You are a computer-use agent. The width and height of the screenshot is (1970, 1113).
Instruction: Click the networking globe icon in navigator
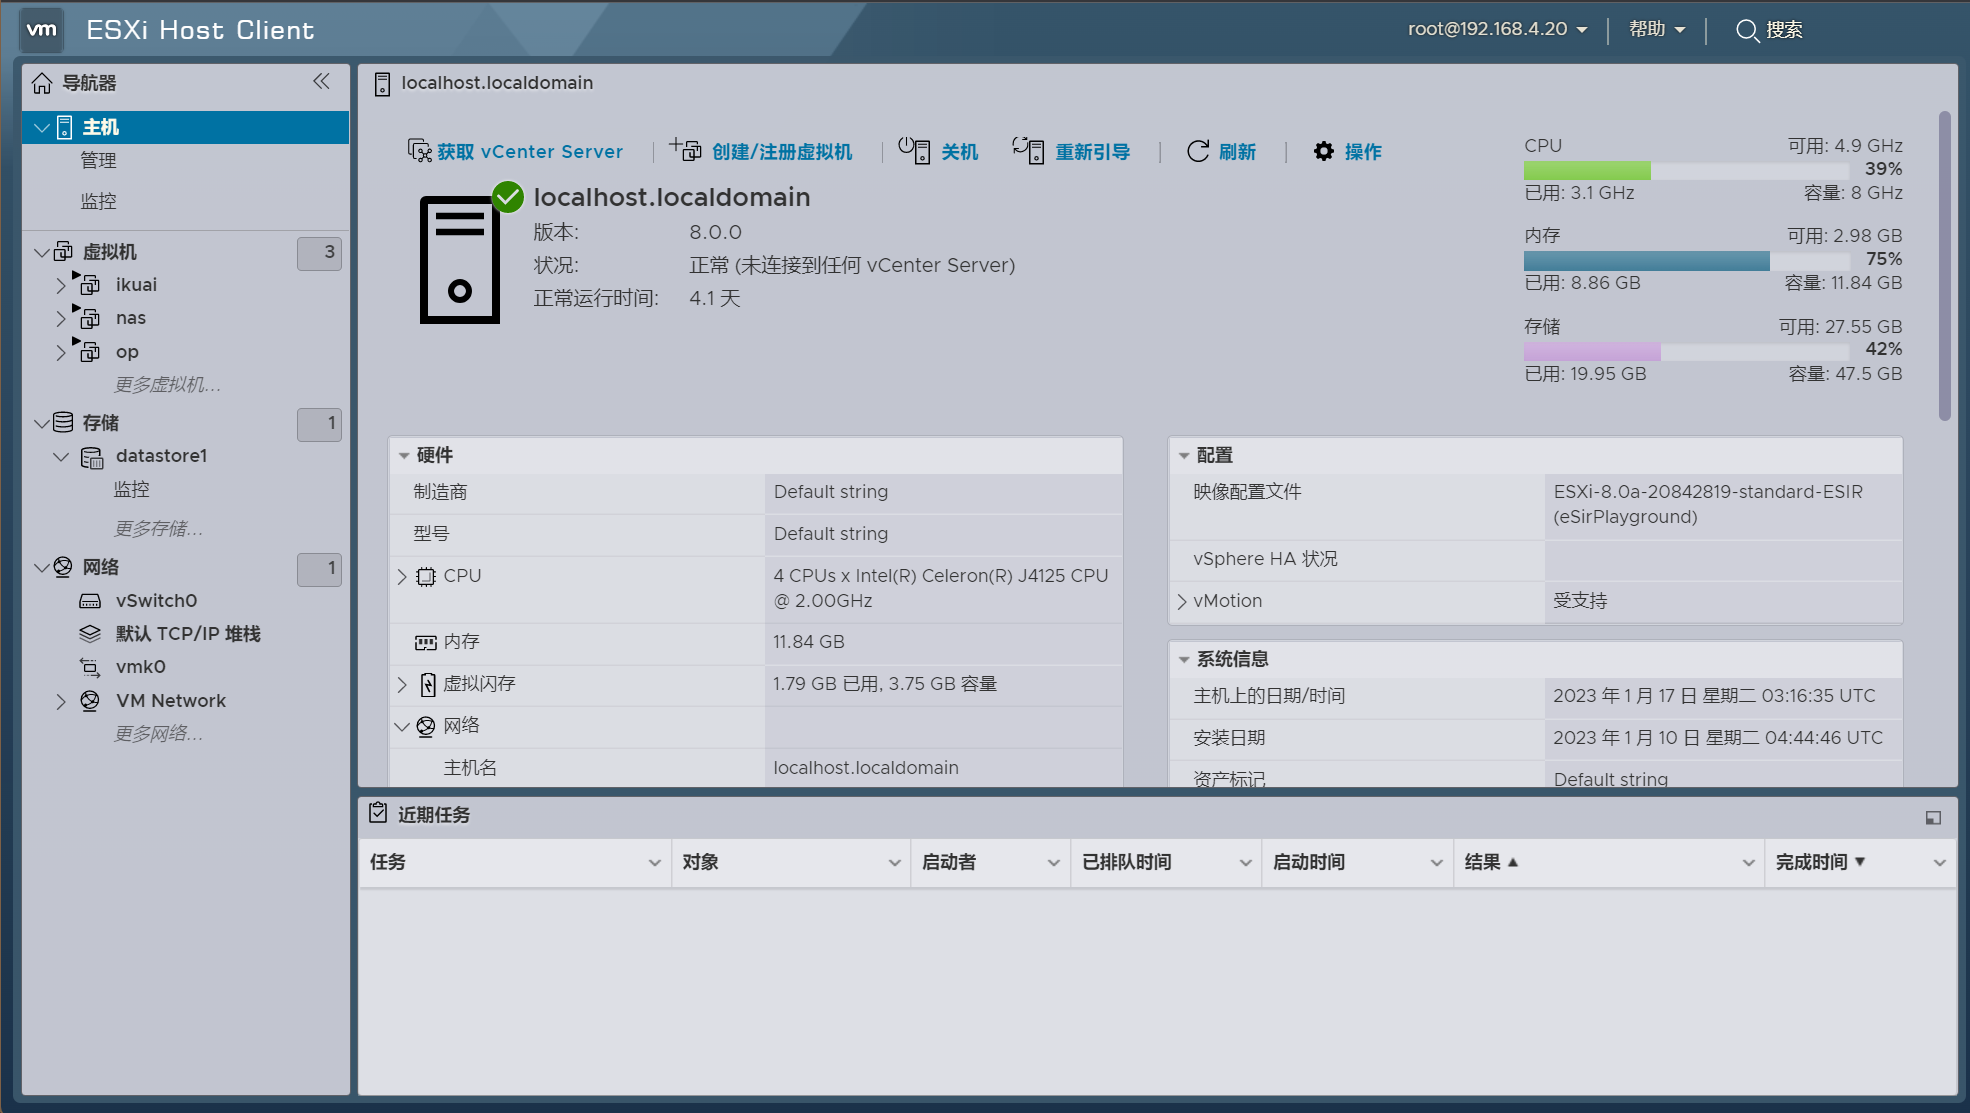point(63,567)
